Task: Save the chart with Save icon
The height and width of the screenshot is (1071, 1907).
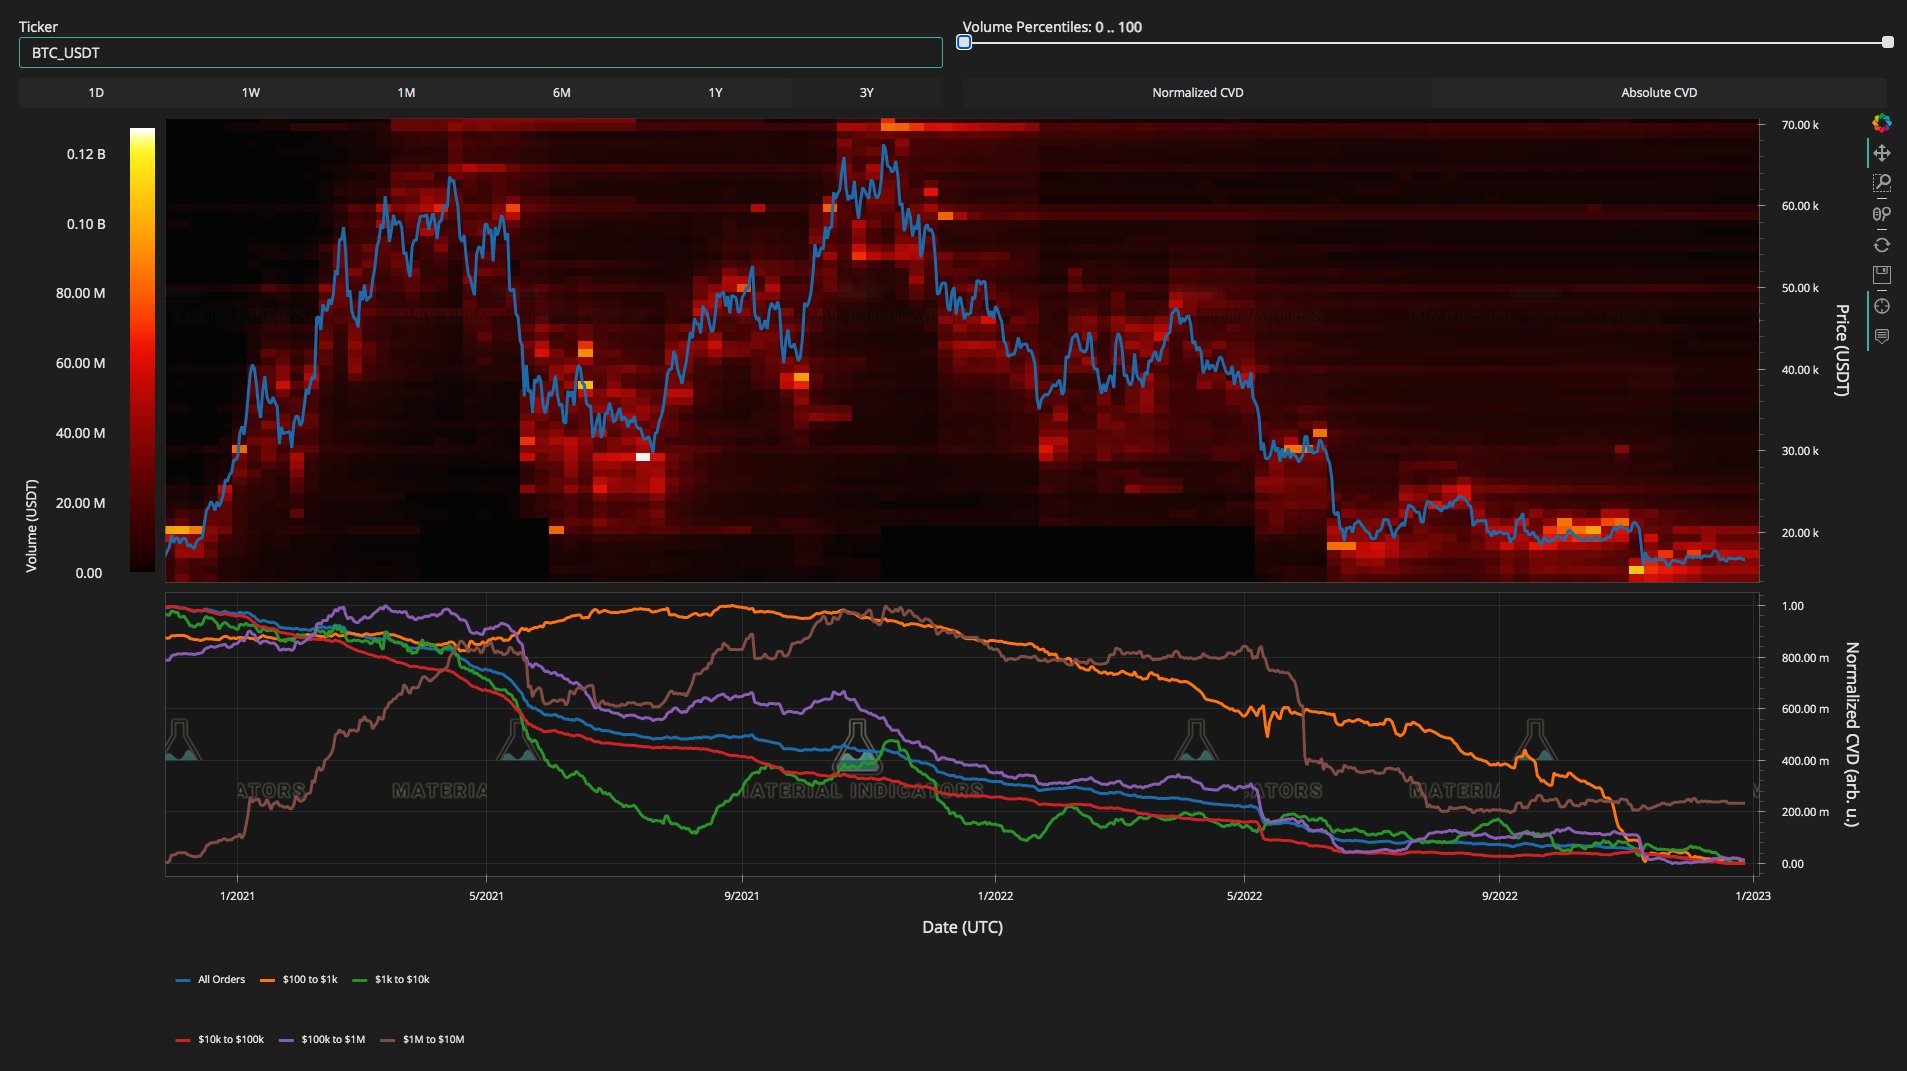Action: 1881,275
